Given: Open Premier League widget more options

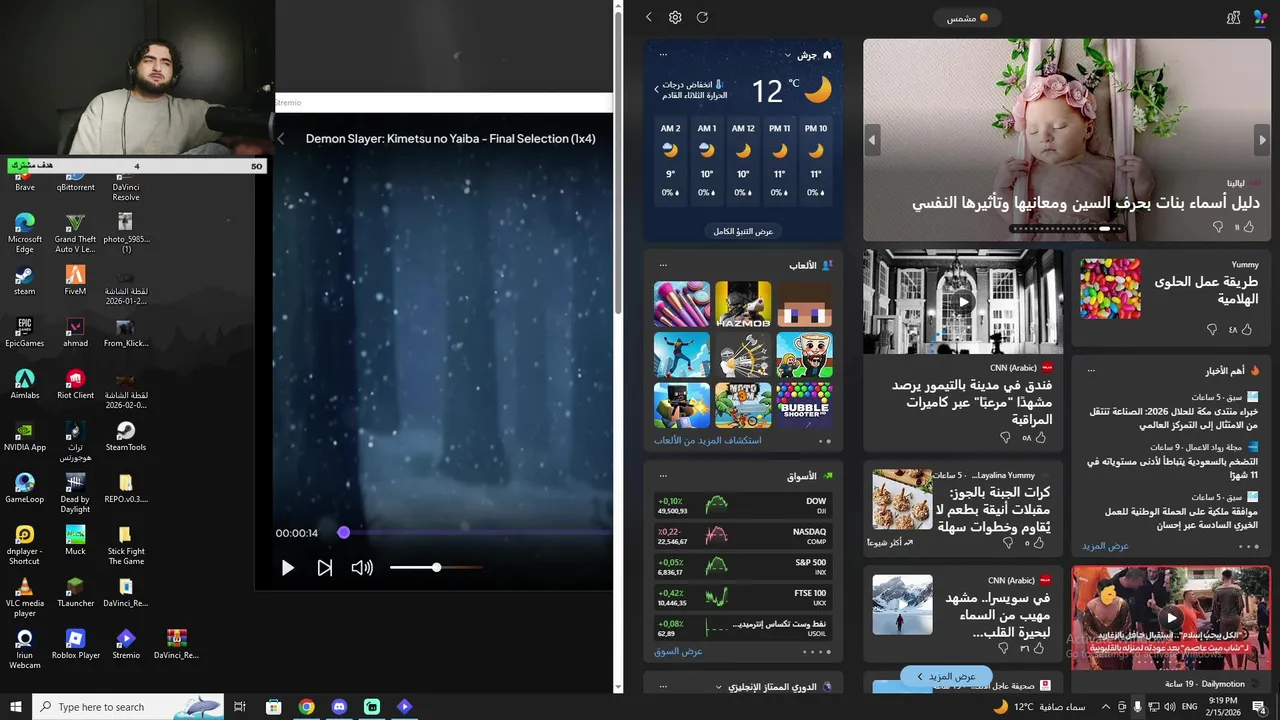Looking at the screenshot, I should pos(663,687).
